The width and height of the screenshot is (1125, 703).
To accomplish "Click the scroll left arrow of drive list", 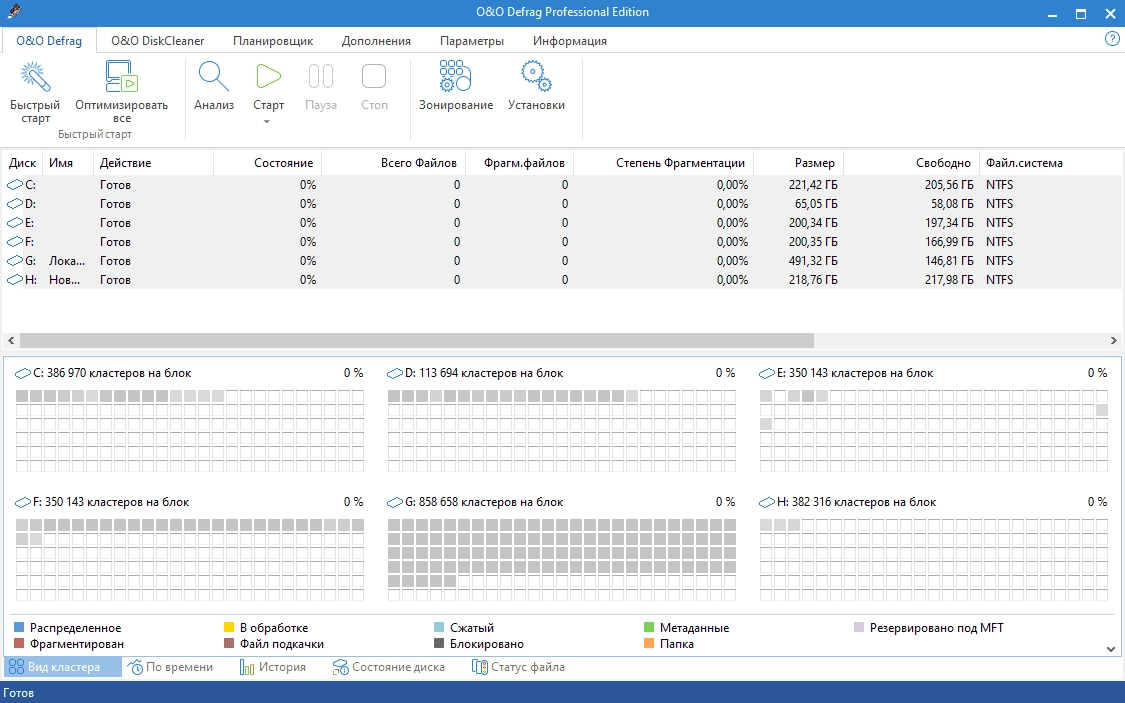I will coord(11,340).
